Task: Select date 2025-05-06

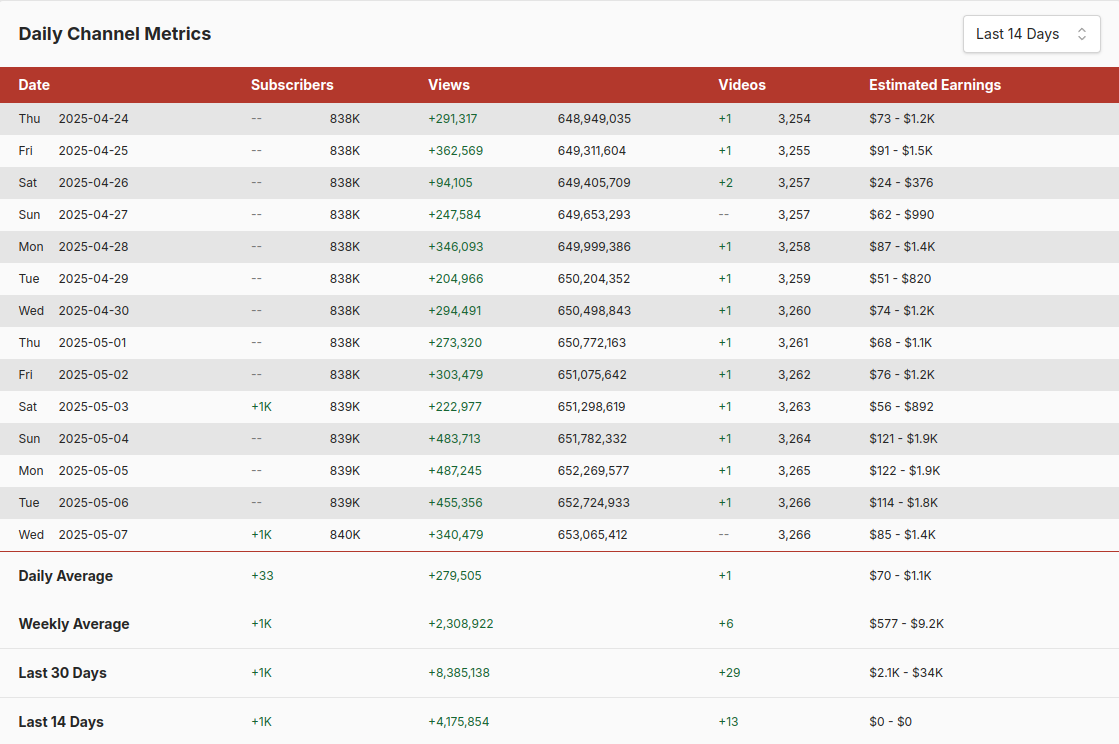Action: click(93, 503)
